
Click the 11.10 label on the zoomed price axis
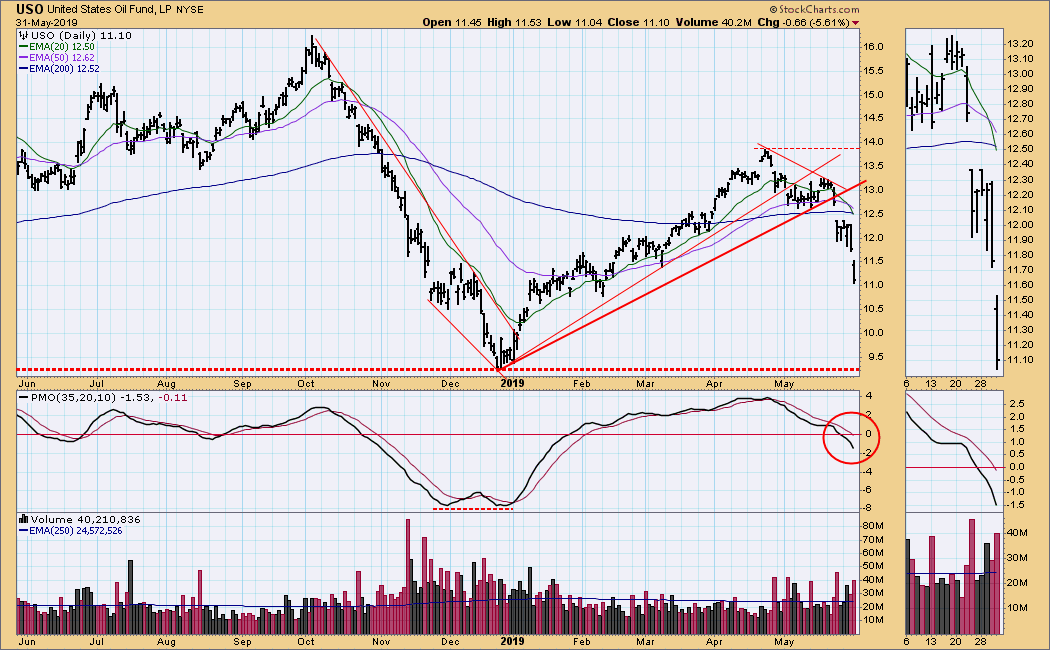(1019, 359)
